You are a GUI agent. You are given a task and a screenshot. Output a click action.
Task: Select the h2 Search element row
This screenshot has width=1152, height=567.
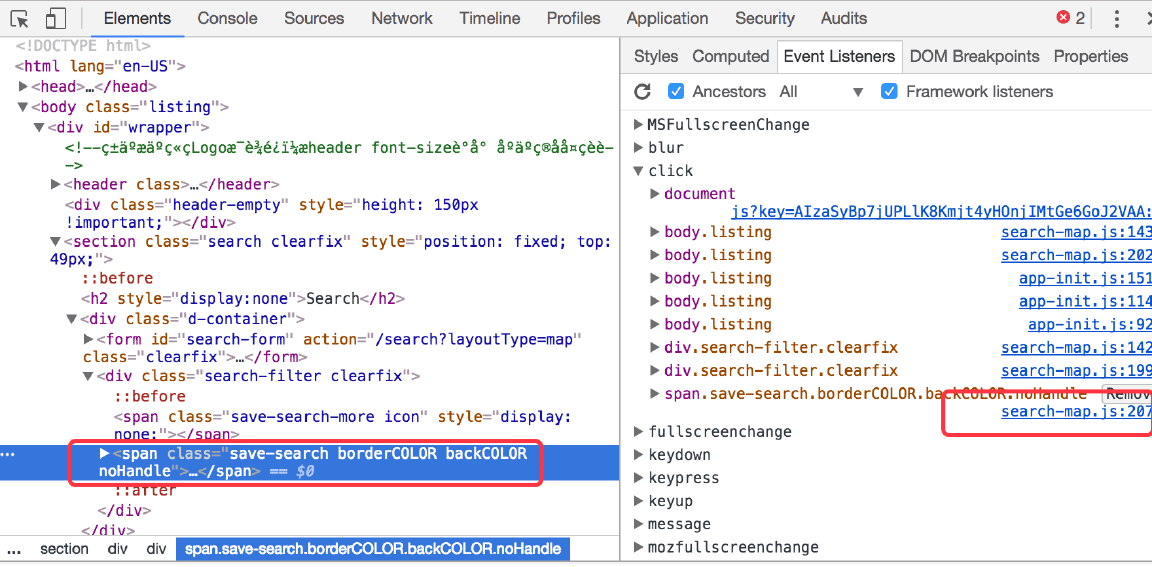(243, 299)
